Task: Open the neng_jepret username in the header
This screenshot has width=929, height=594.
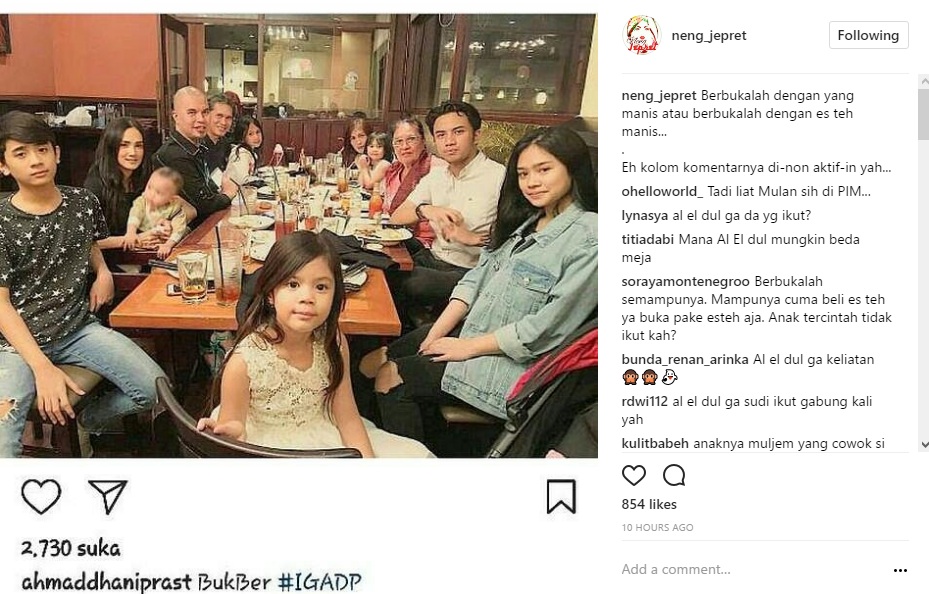Action: click(x=709, y=36)
